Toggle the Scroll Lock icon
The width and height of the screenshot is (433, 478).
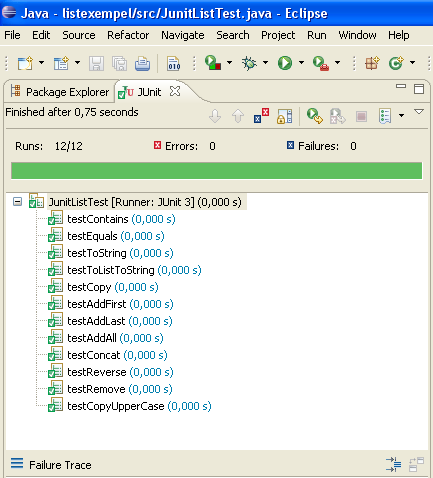(x=285, y=116)
